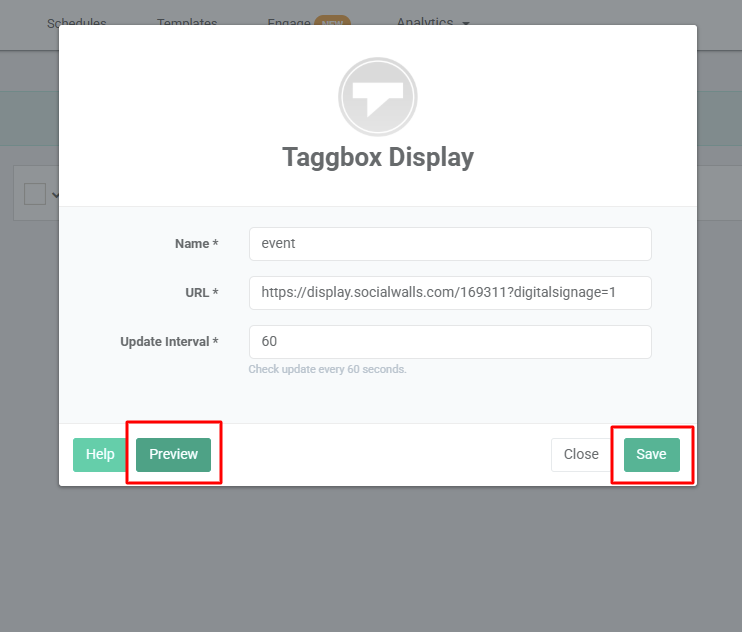742x632 pixels.
Task: Focus the Name field containing event
Action: 450,244
